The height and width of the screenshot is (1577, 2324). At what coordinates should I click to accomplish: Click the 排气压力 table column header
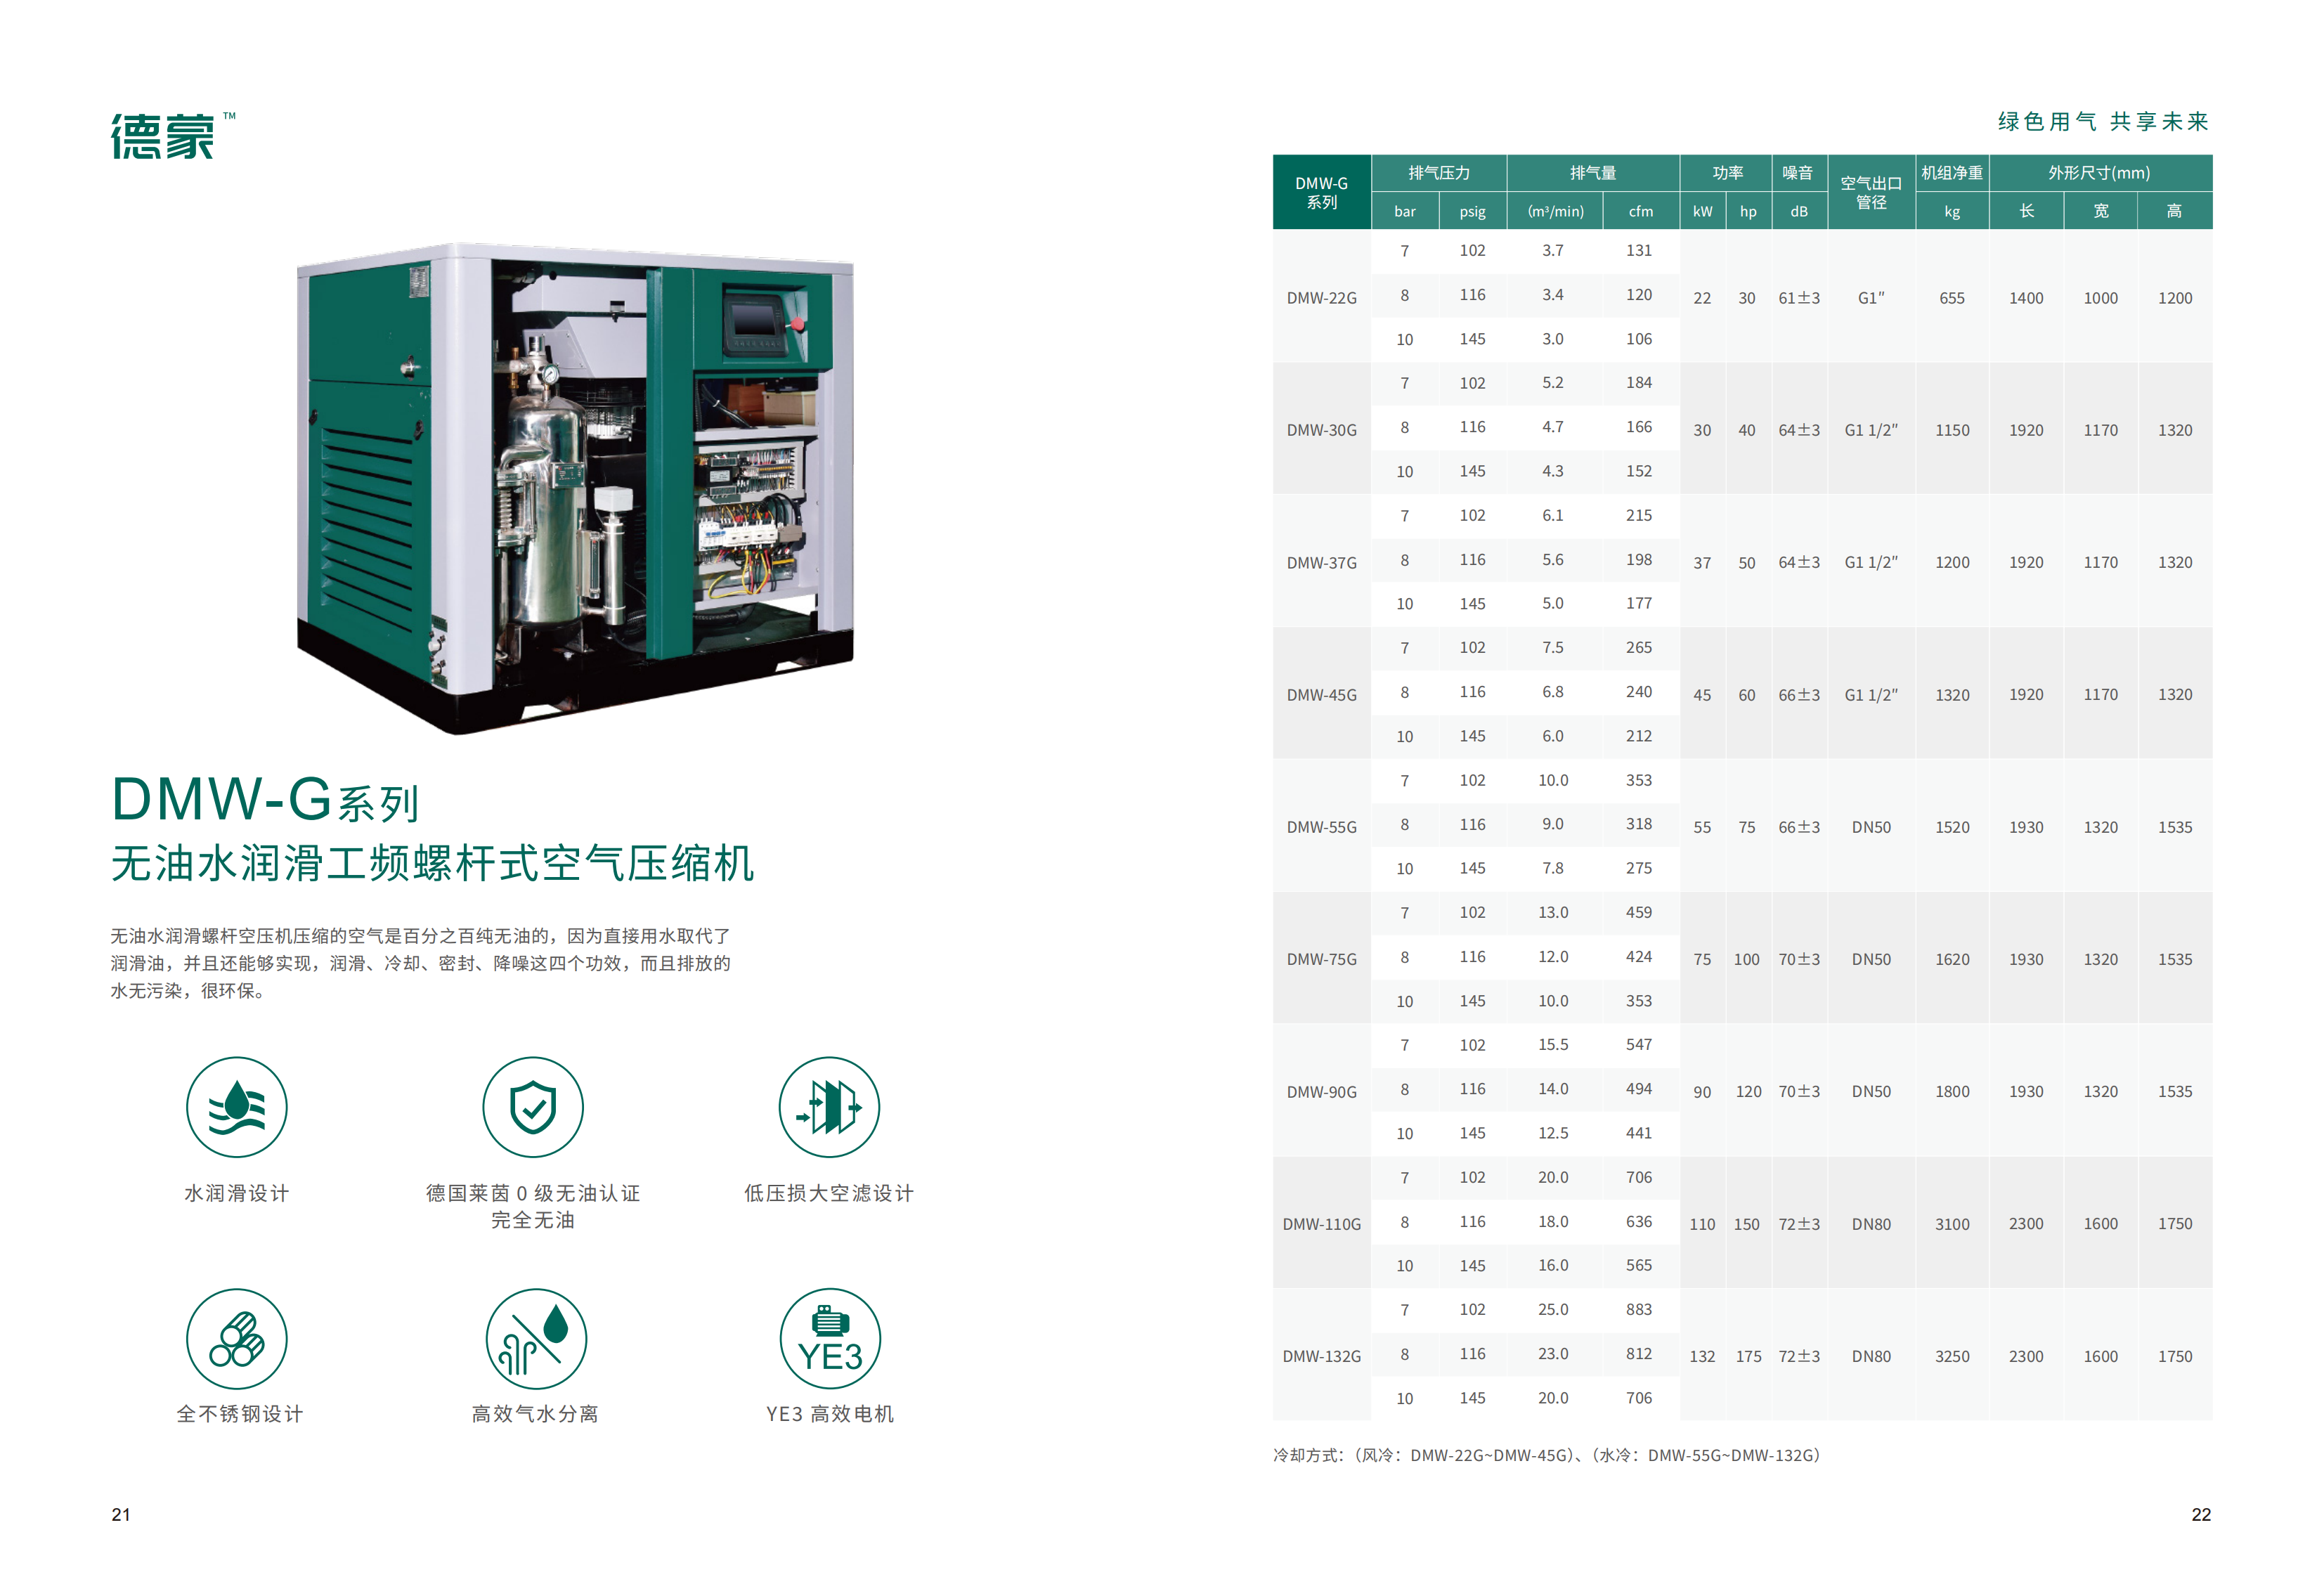coord(1438,173)
